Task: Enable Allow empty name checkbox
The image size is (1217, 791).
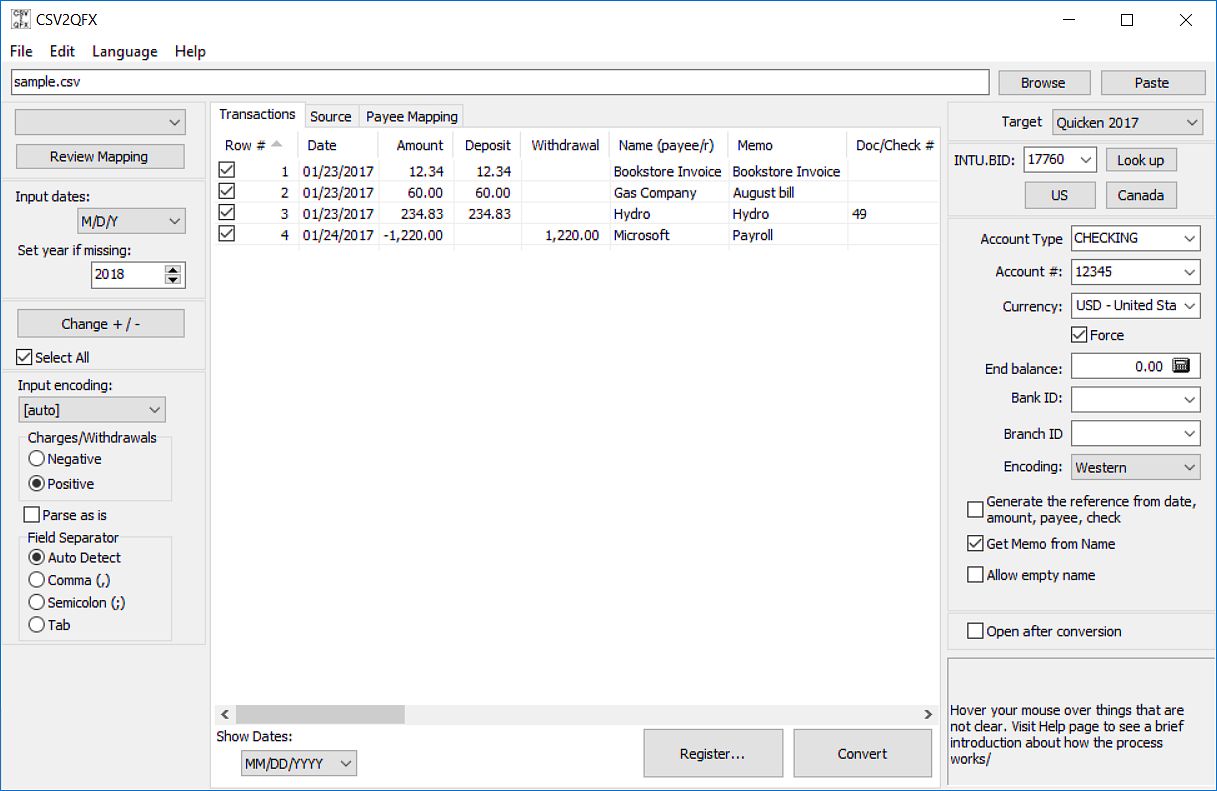Action: click(975, 575)
